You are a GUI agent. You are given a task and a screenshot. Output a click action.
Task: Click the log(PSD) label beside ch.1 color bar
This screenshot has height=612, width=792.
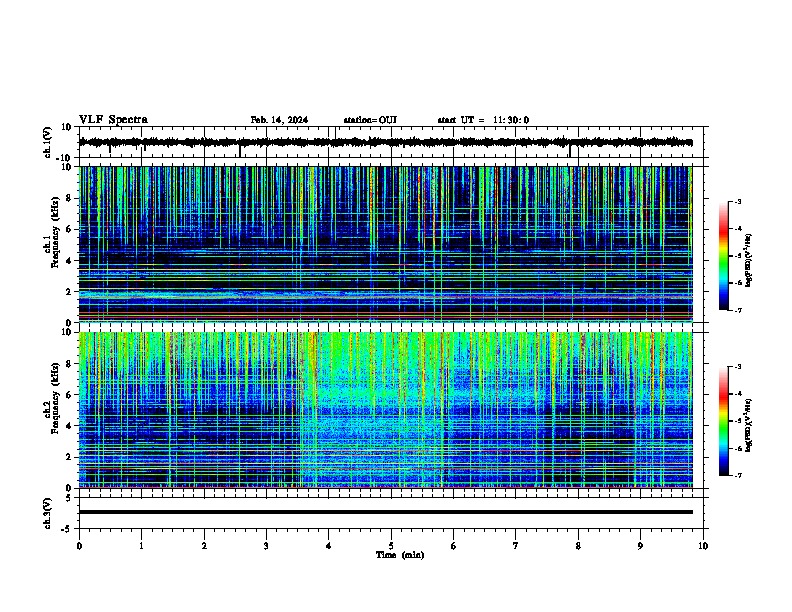coord(749,260)
